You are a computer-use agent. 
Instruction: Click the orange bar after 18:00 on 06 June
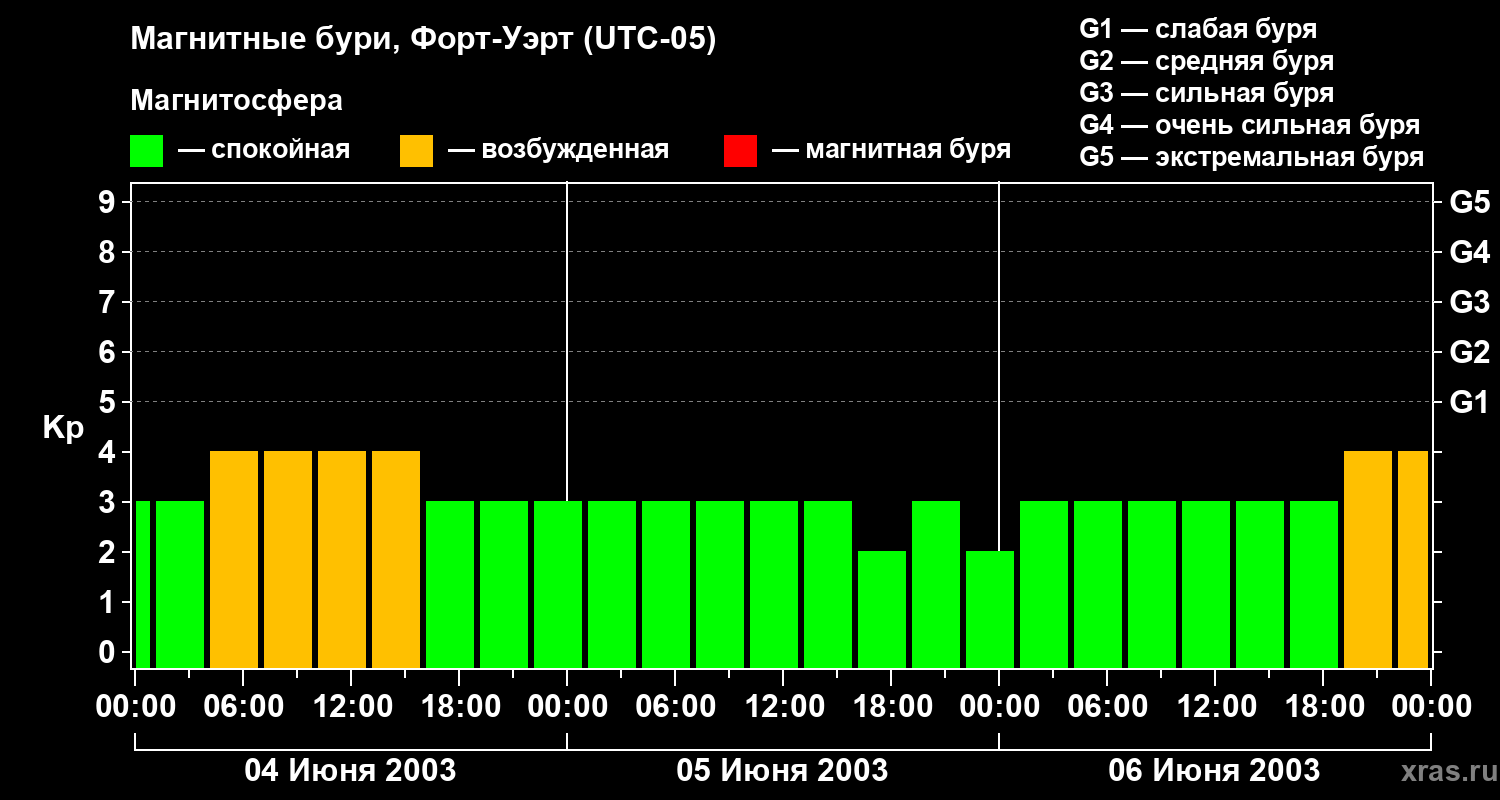click(1368, 559)
